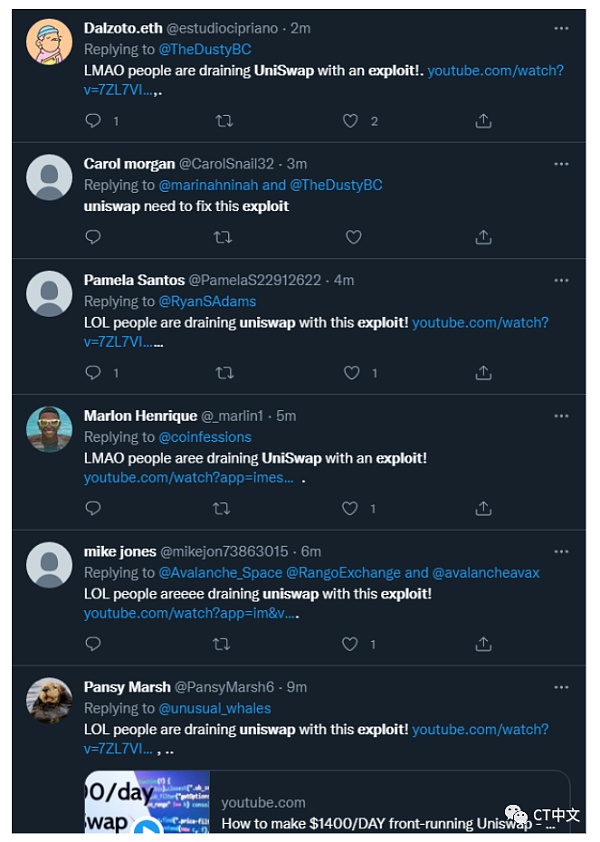Share Marlon Henrique's tweet
The width and height of the screenshot is (600, 842).
pyautogui.click(x=483, y=509)
